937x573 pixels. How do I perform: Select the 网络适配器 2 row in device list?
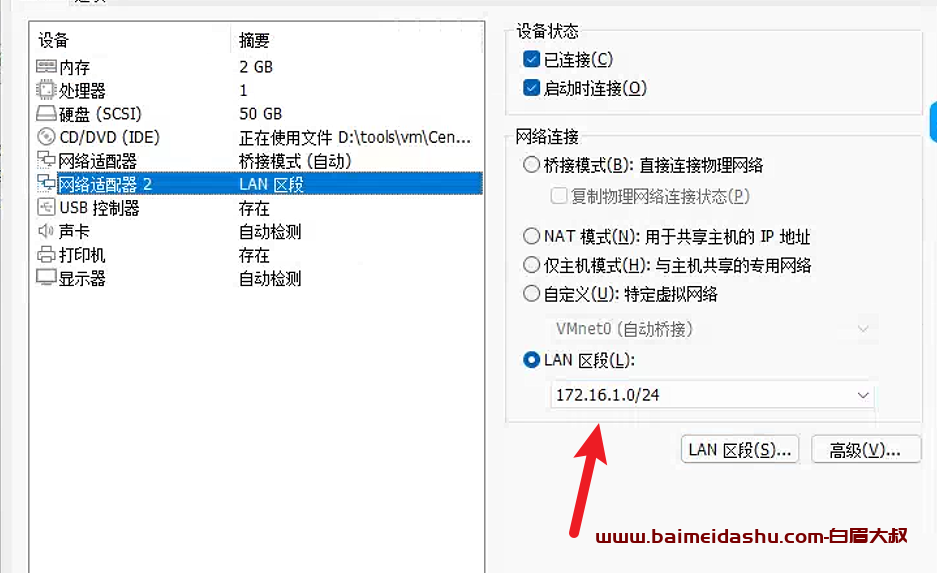click(x=258, y=183)
